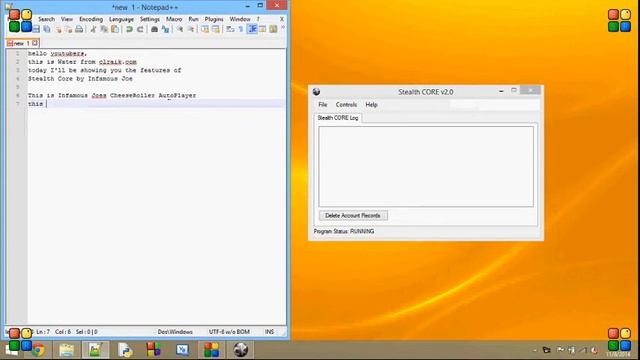Open the Controls menu in Stealth CORE
Image resolution: width=640 pixels, height=360 pixels.
click(x=346, y=105)
